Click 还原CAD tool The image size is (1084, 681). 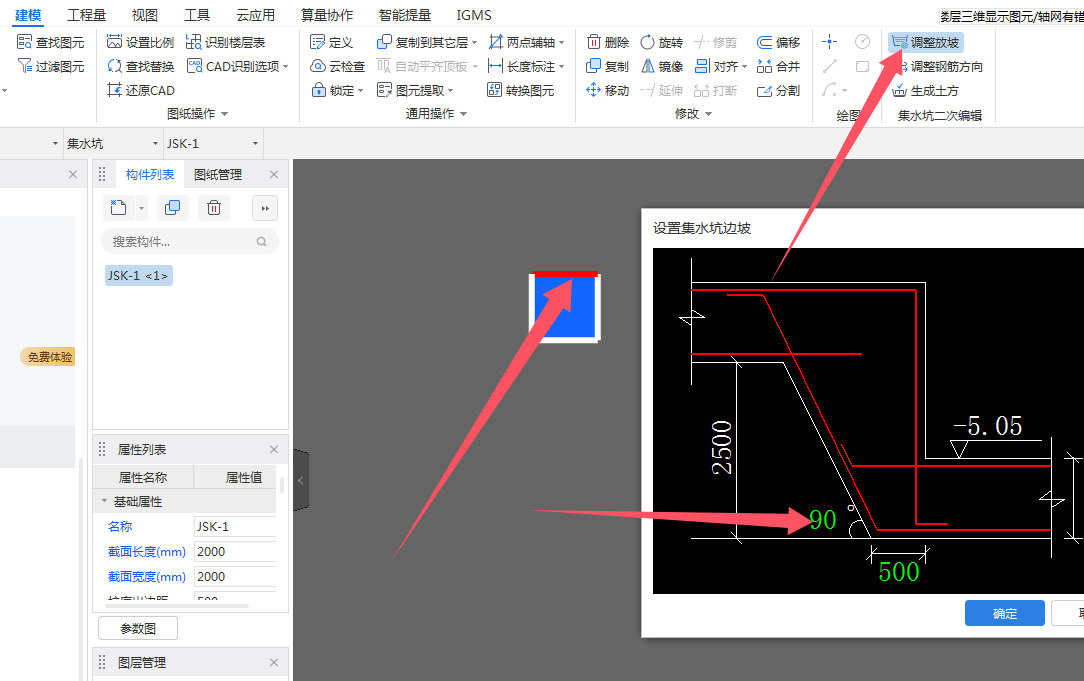point(140,91)
